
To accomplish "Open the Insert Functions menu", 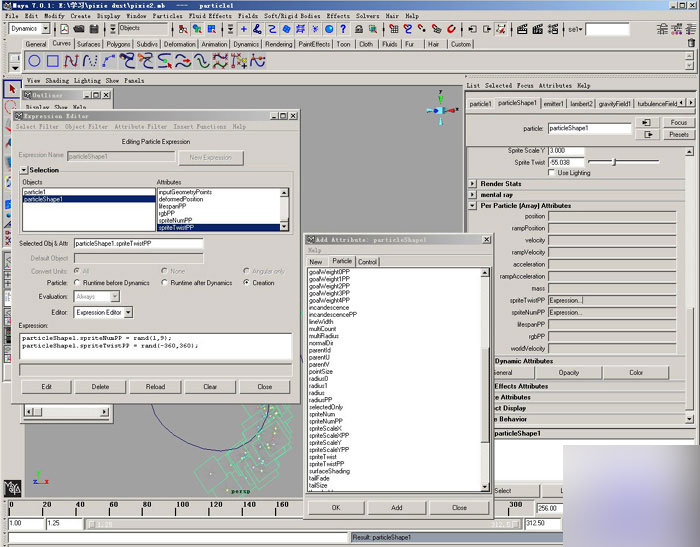I will coord(199,127).
